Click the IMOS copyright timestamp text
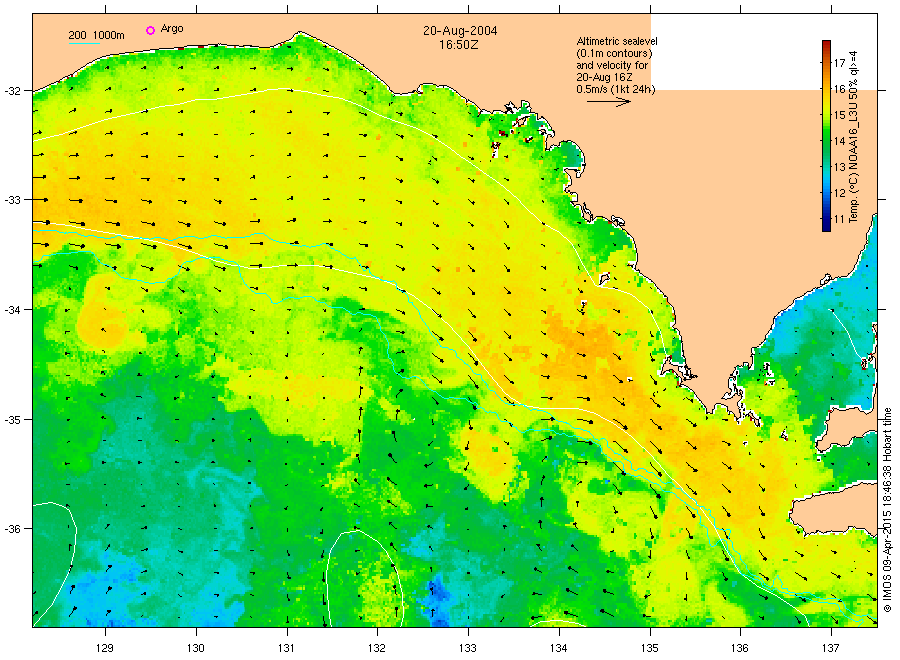This screenshot has height=660, width=900. point(887,510)
